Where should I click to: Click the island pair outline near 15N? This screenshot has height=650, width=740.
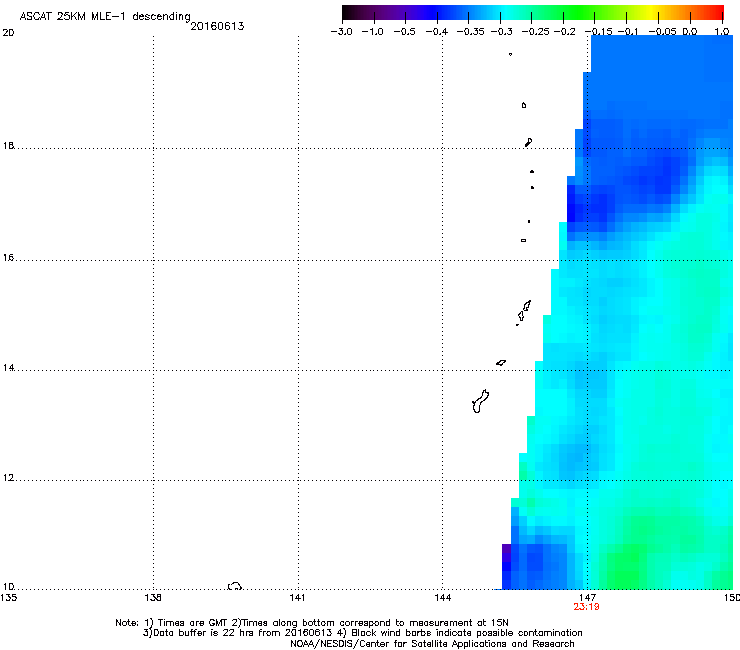[x=524, y=312]
